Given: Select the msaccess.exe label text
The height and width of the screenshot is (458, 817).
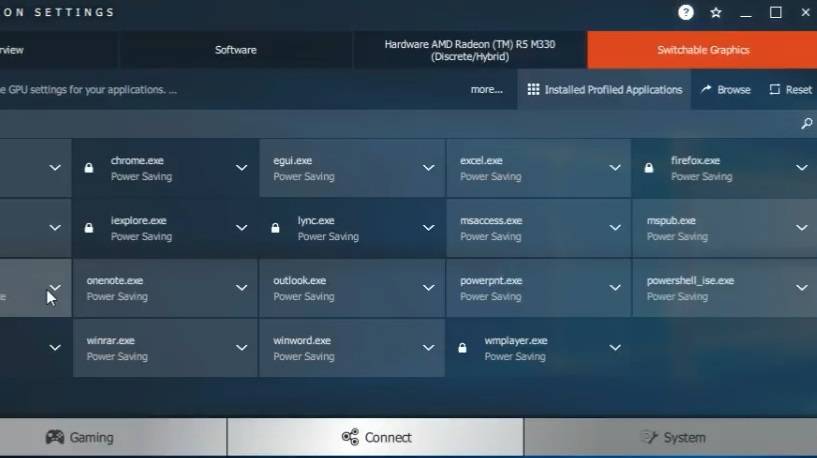Looking at the screenshot, I should click(x=491, y=220).
